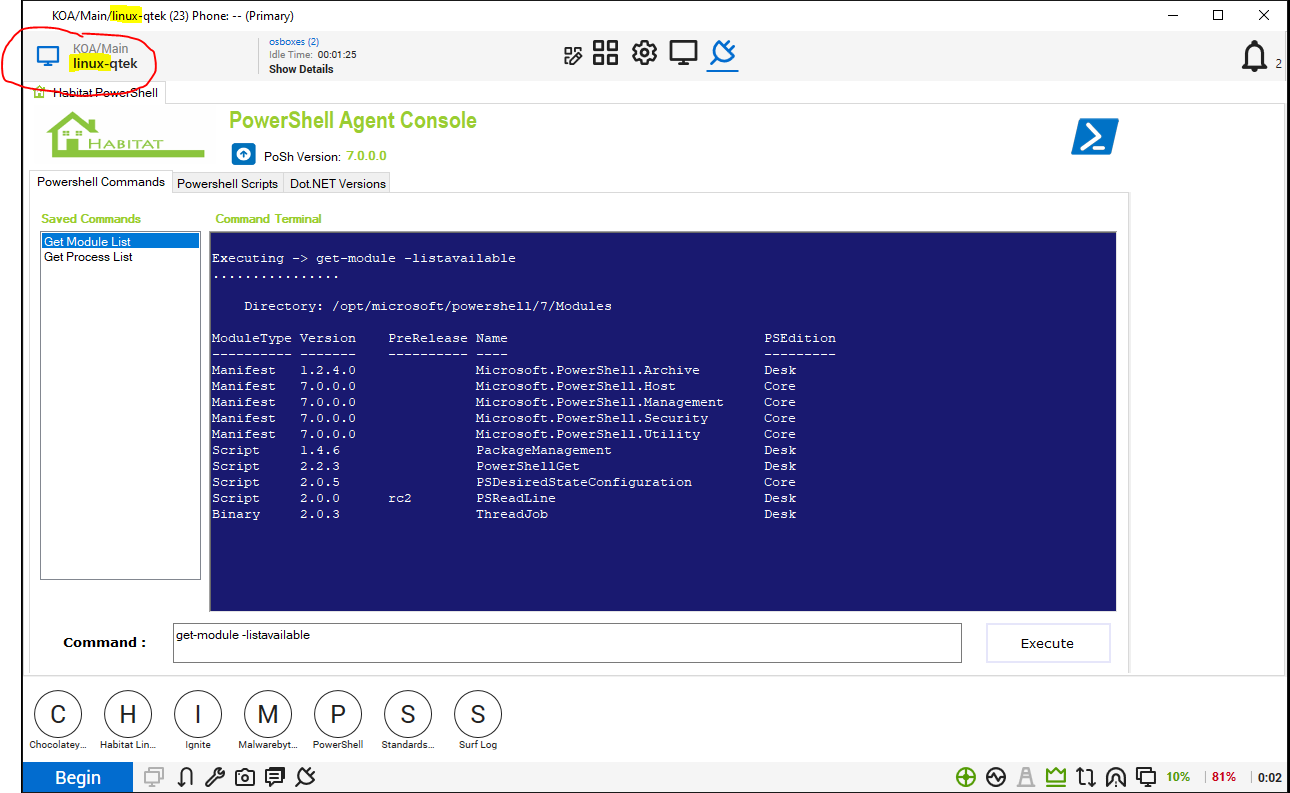This screenshot has width=1290, height=793.
Task: Click the blue PowerShell logo icon
Action: 1095,137
